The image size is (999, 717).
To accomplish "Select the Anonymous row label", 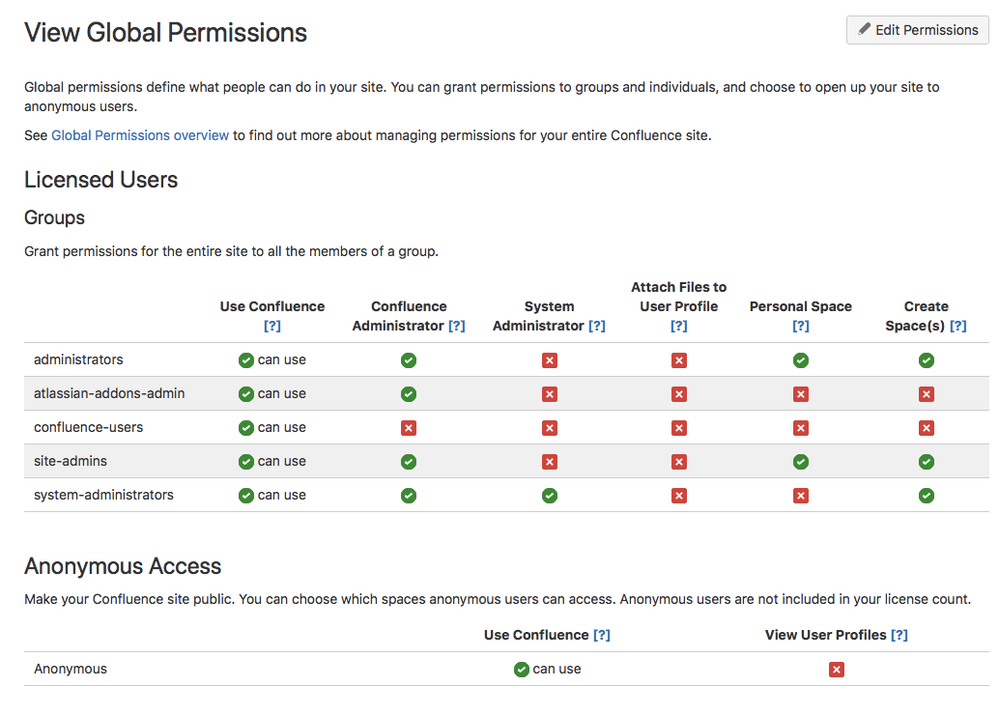I will (x=70, y=669).
